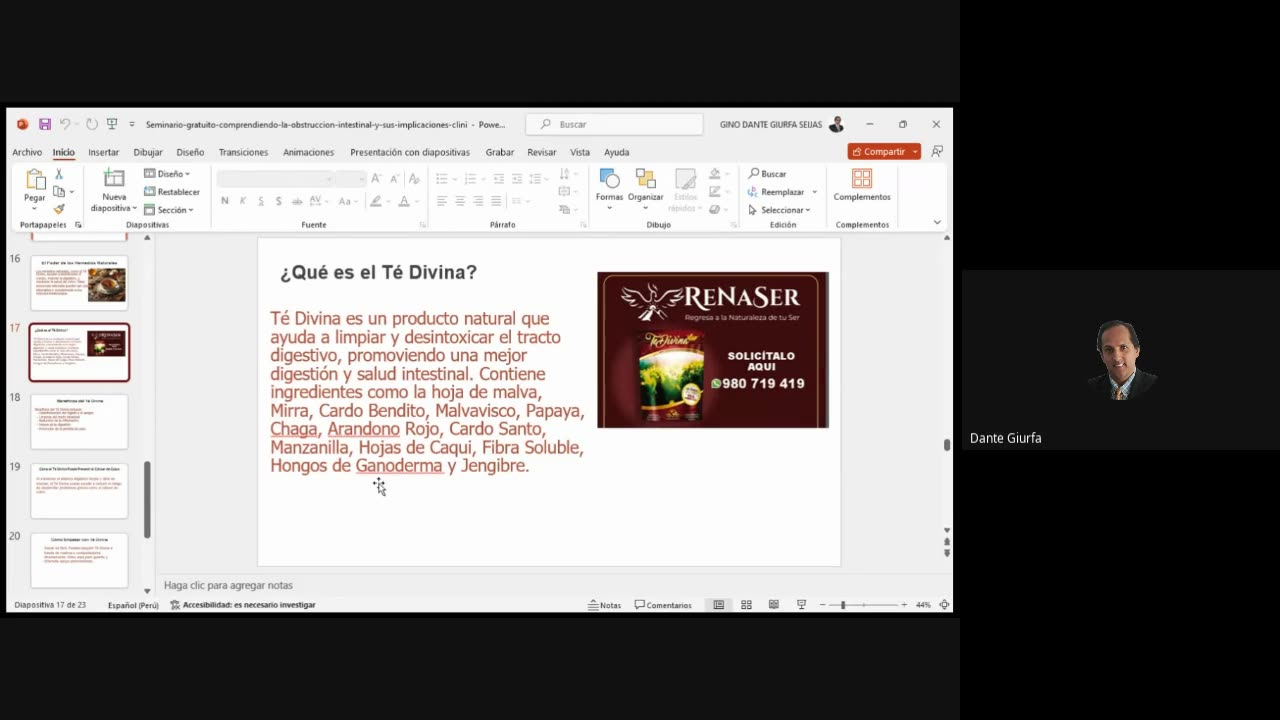This screenshot has width=1280, height=720.
Task: Click the font color A swatch
Action: pos(404,201)
